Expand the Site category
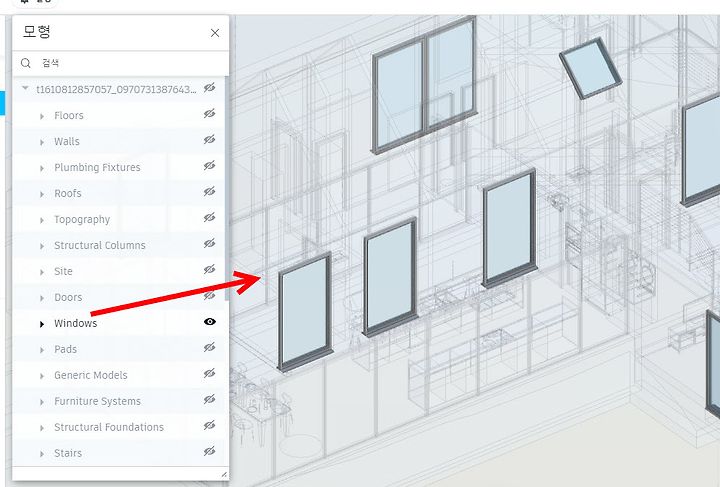 point(42,272)
